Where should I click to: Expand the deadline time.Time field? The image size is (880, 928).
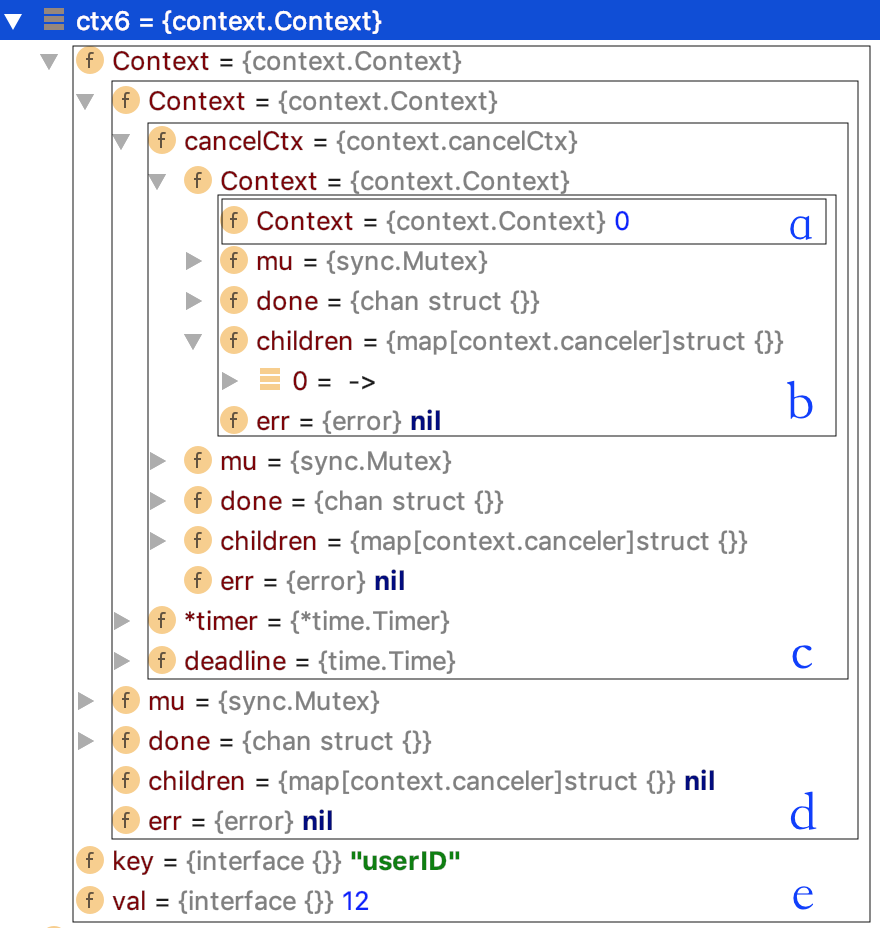122,661
